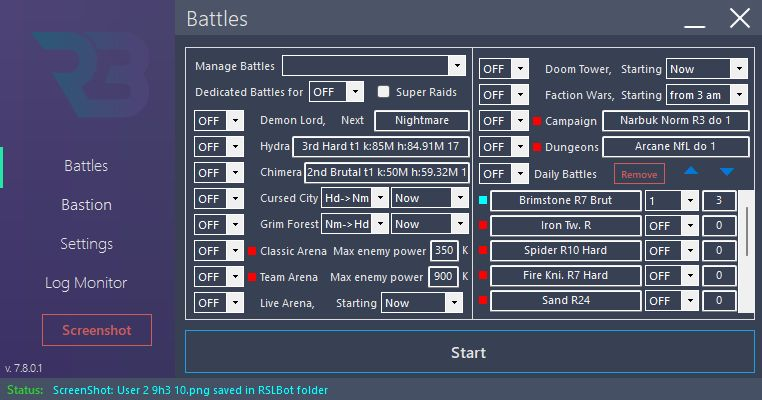The height and width of the screenshot is (400, 762).
Task: Open Doom Tower Starting Now dropdown
Action: pos(707,69)
